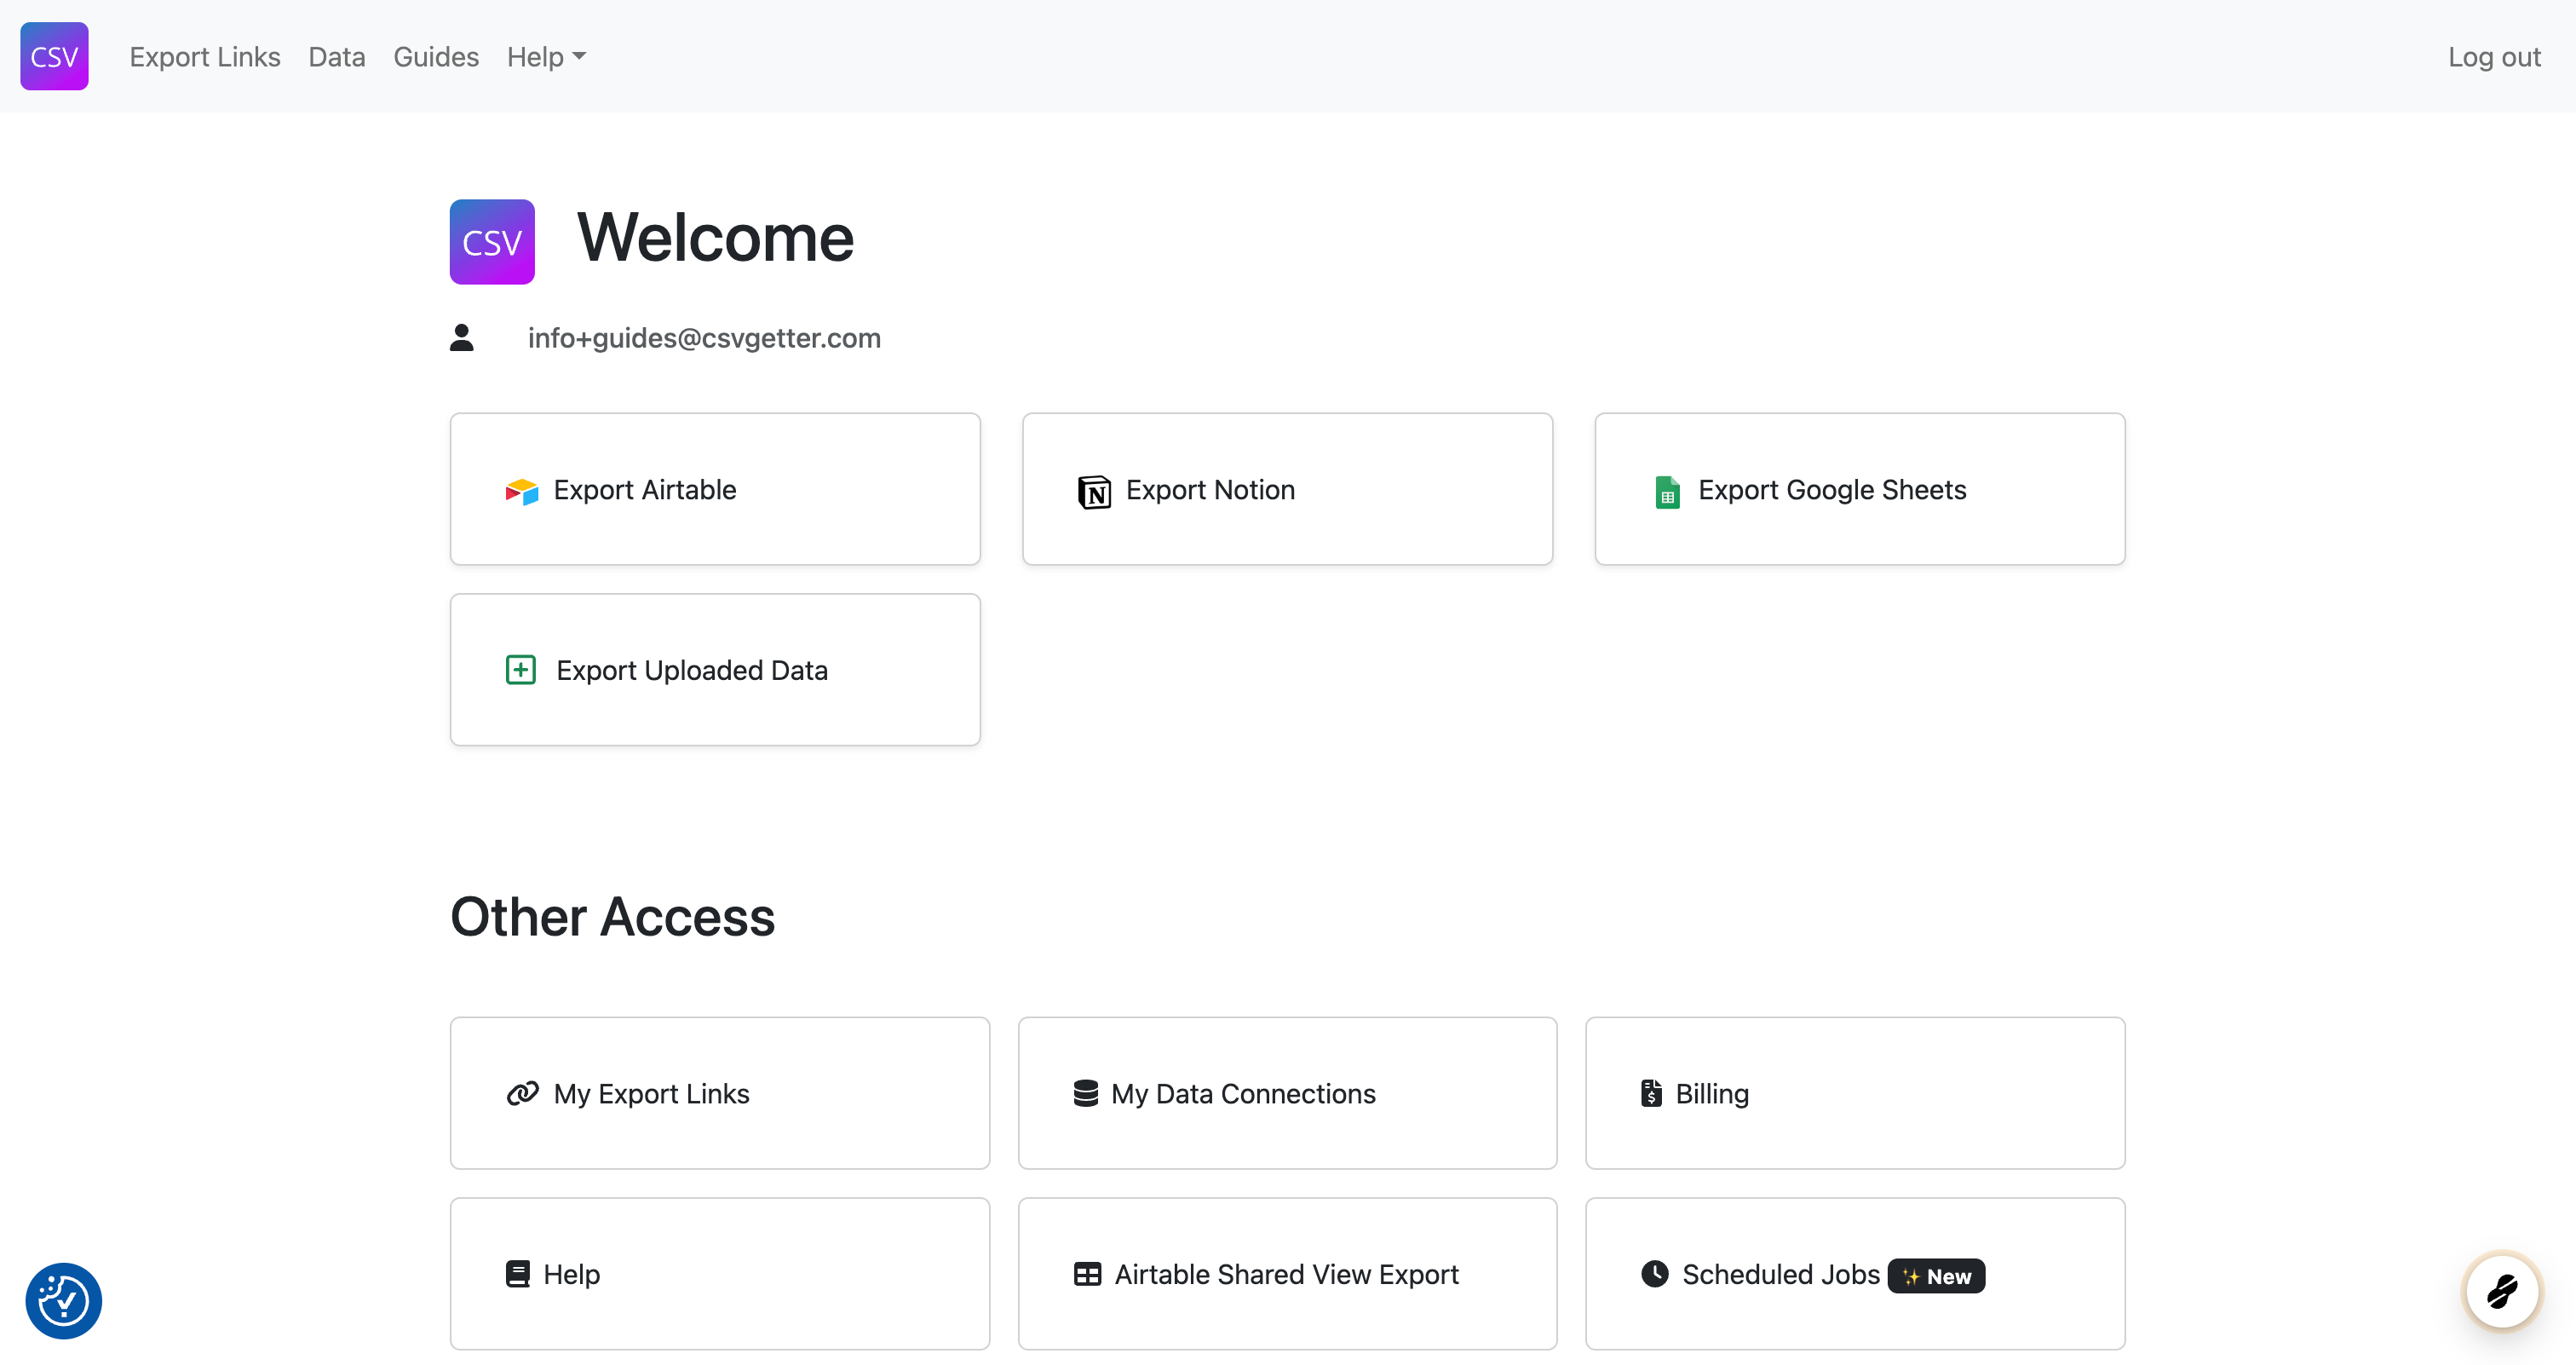Open Airtable Shared View Export card
The image size is (2576, 1365).
click(x=1287, y=1274)
